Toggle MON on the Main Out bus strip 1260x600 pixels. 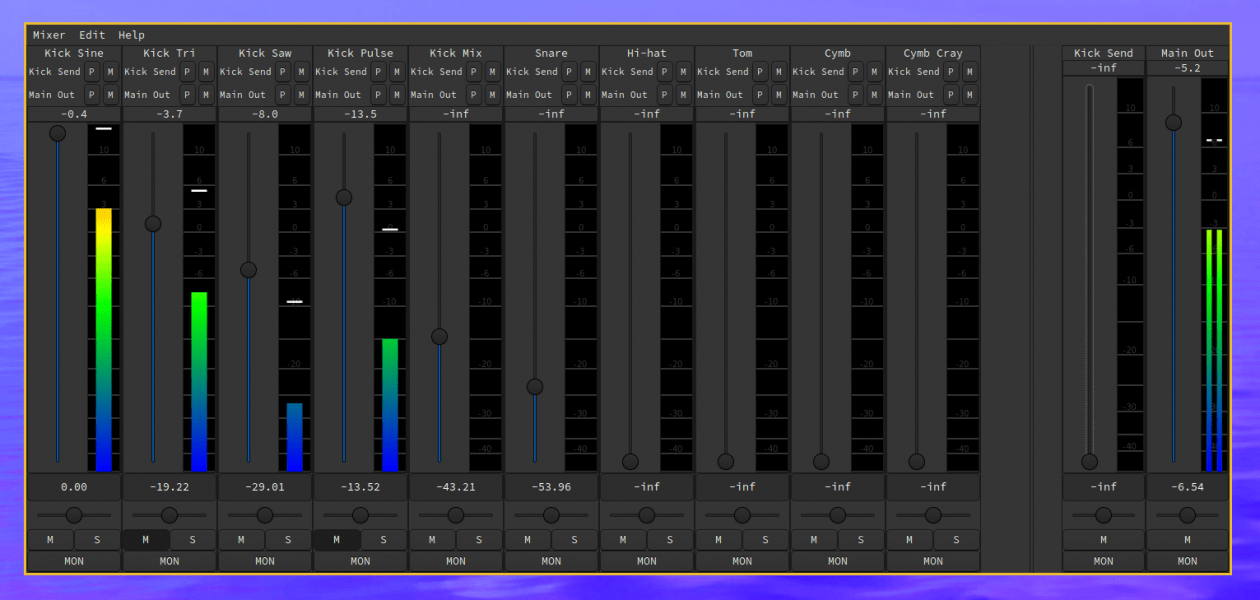pyautogui.click(x=1187, y=561)
